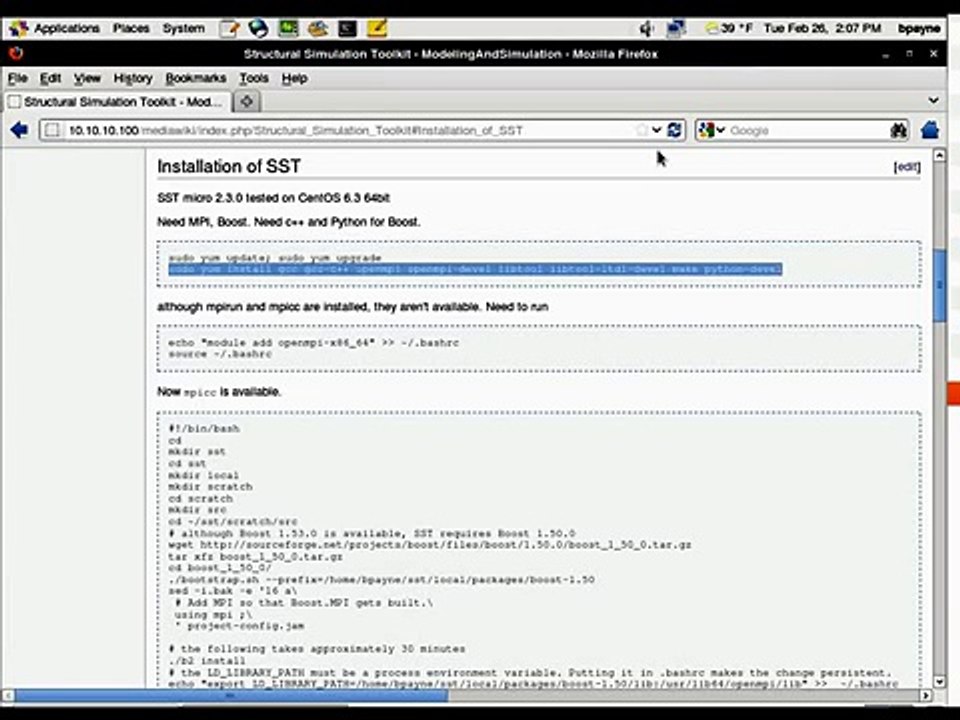Click the vertical scrollbar thumb
960x720 pixels.
click(939, 285)
